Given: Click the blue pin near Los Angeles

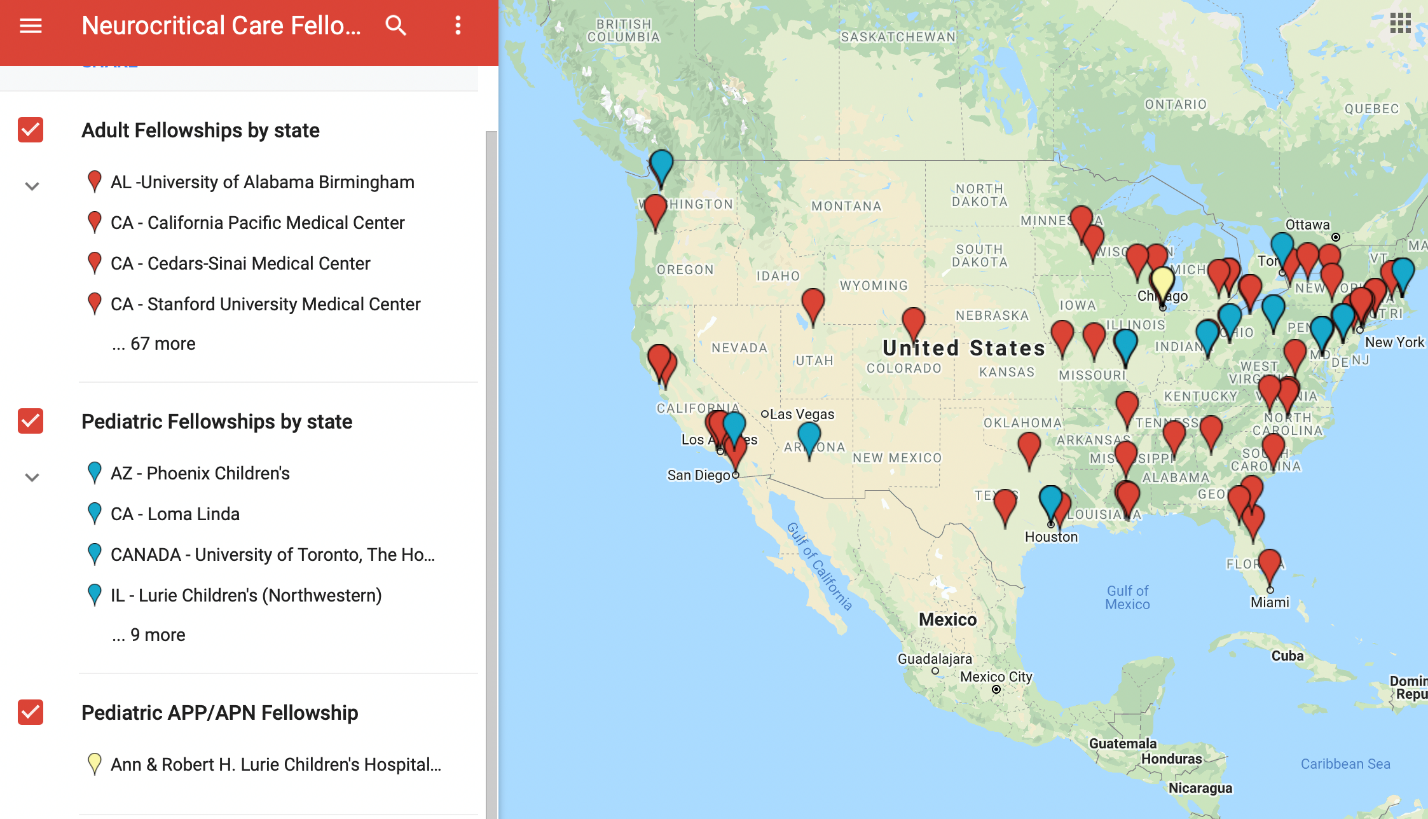Looking at the screenshot, I should pos(734,430).
